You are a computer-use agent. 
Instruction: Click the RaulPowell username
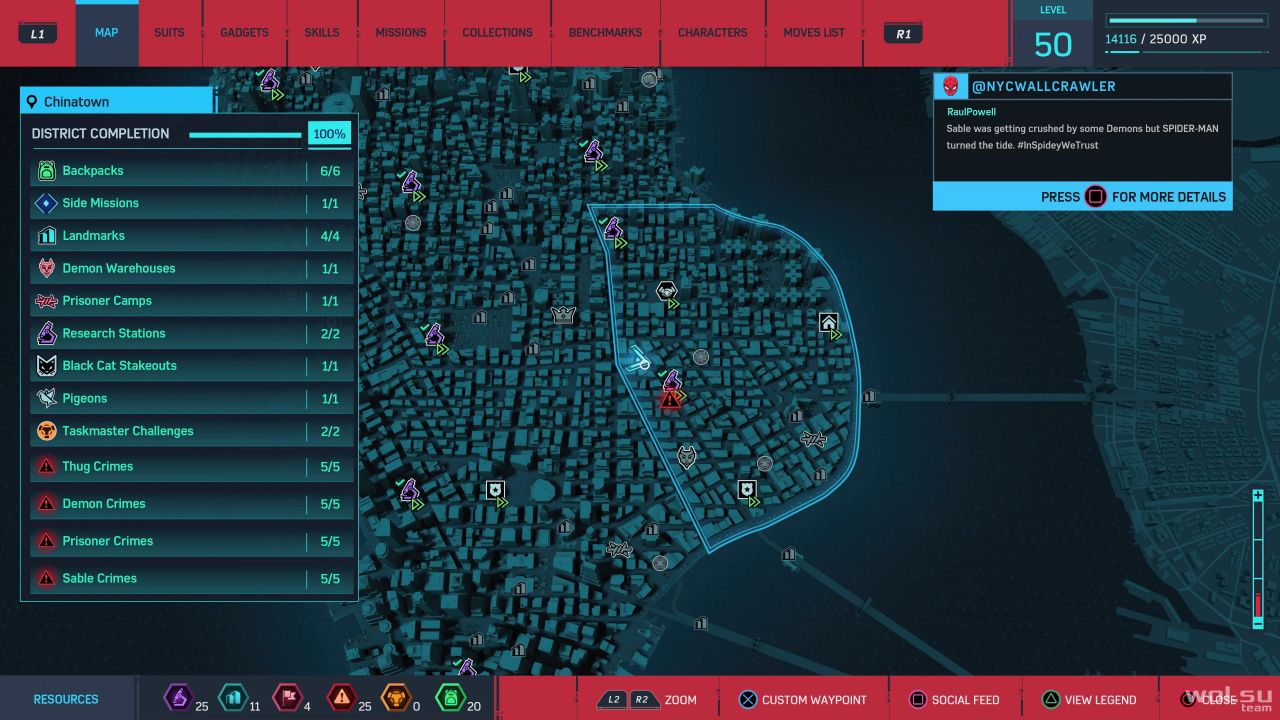(971, 113)
